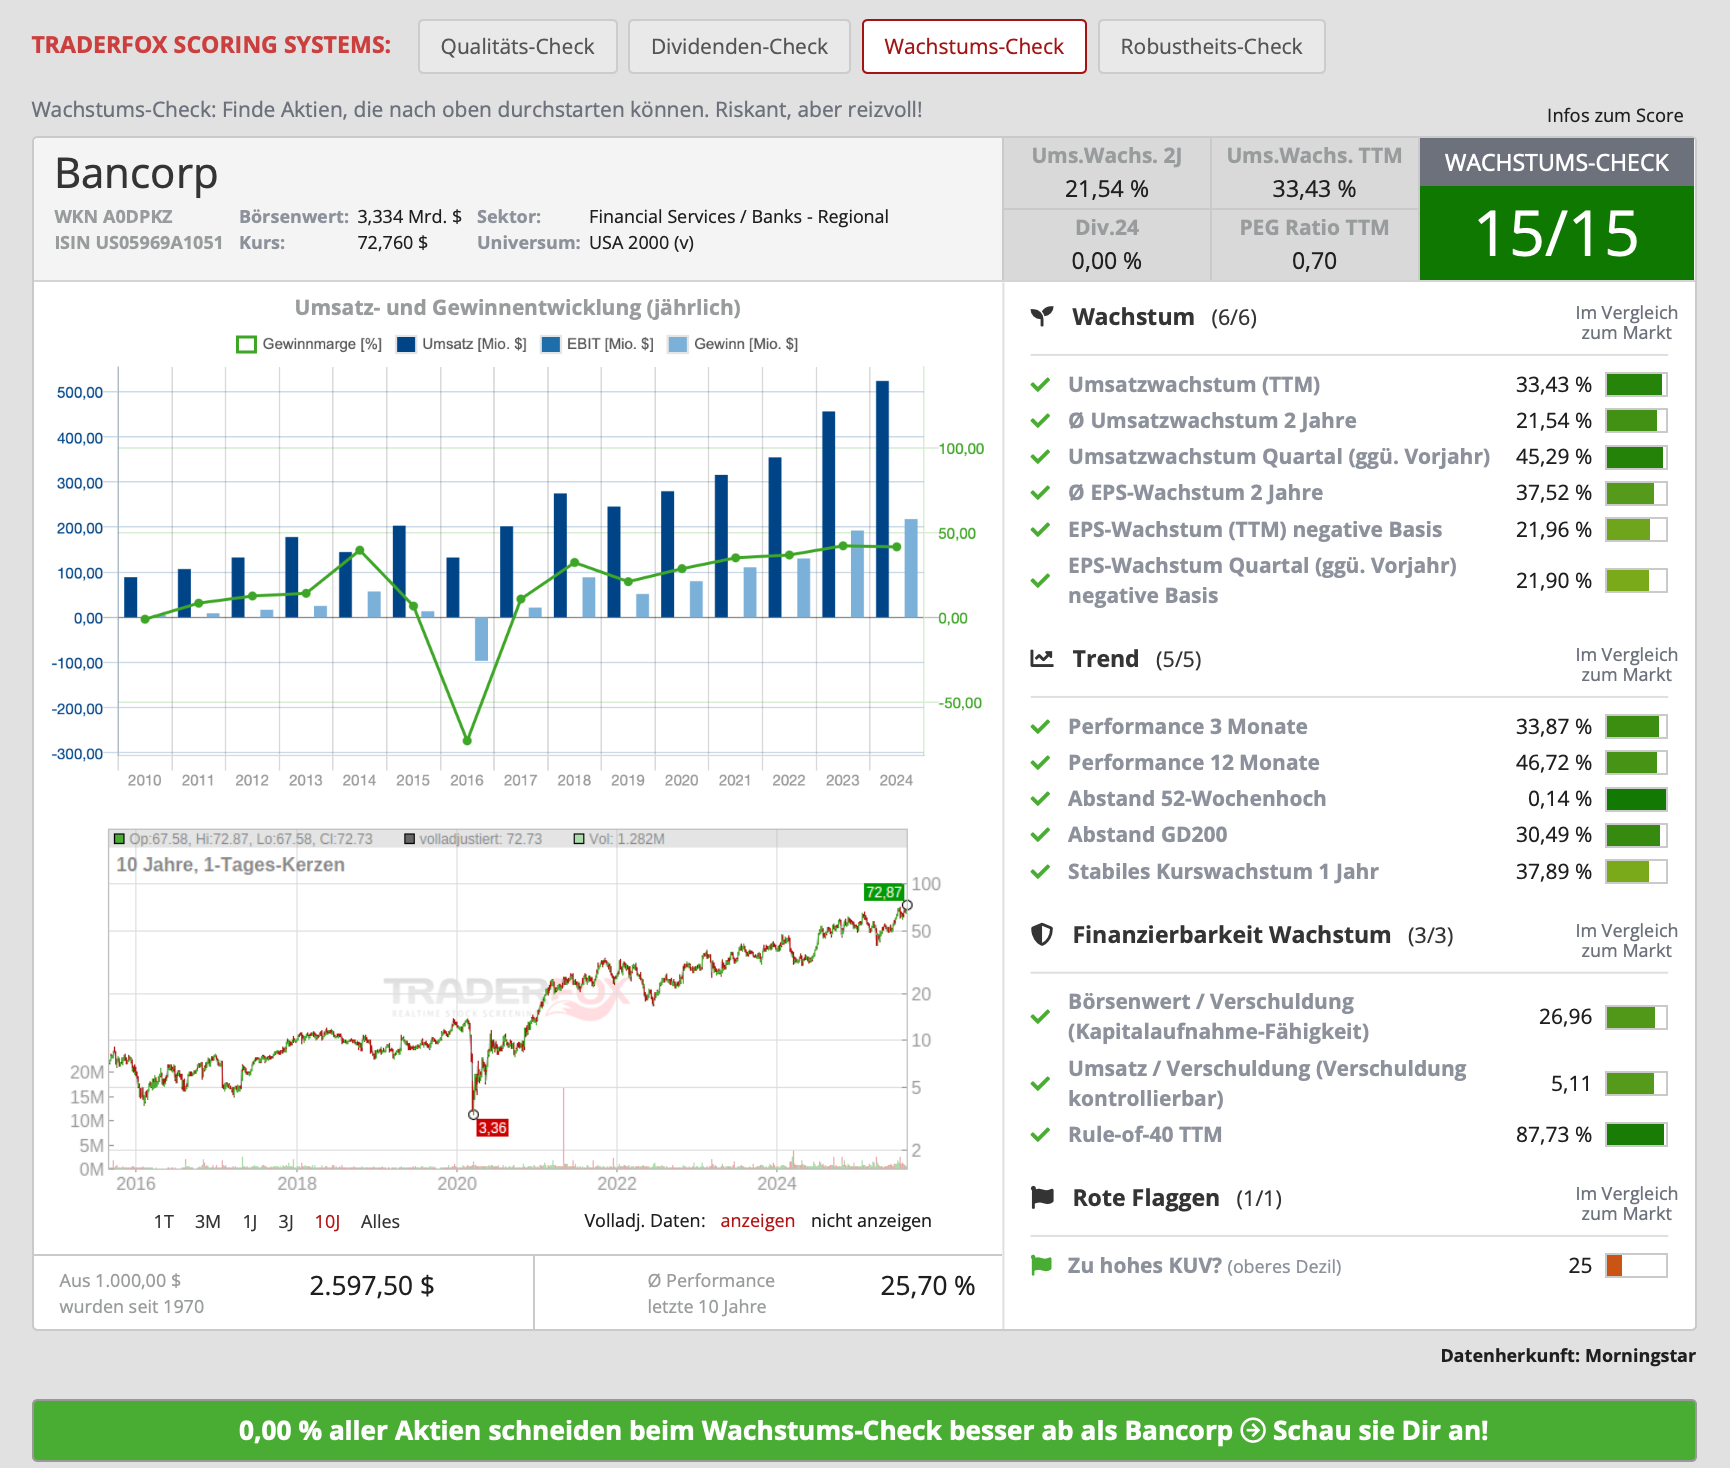Click the red 3,36 low marker

[492, 1128]
